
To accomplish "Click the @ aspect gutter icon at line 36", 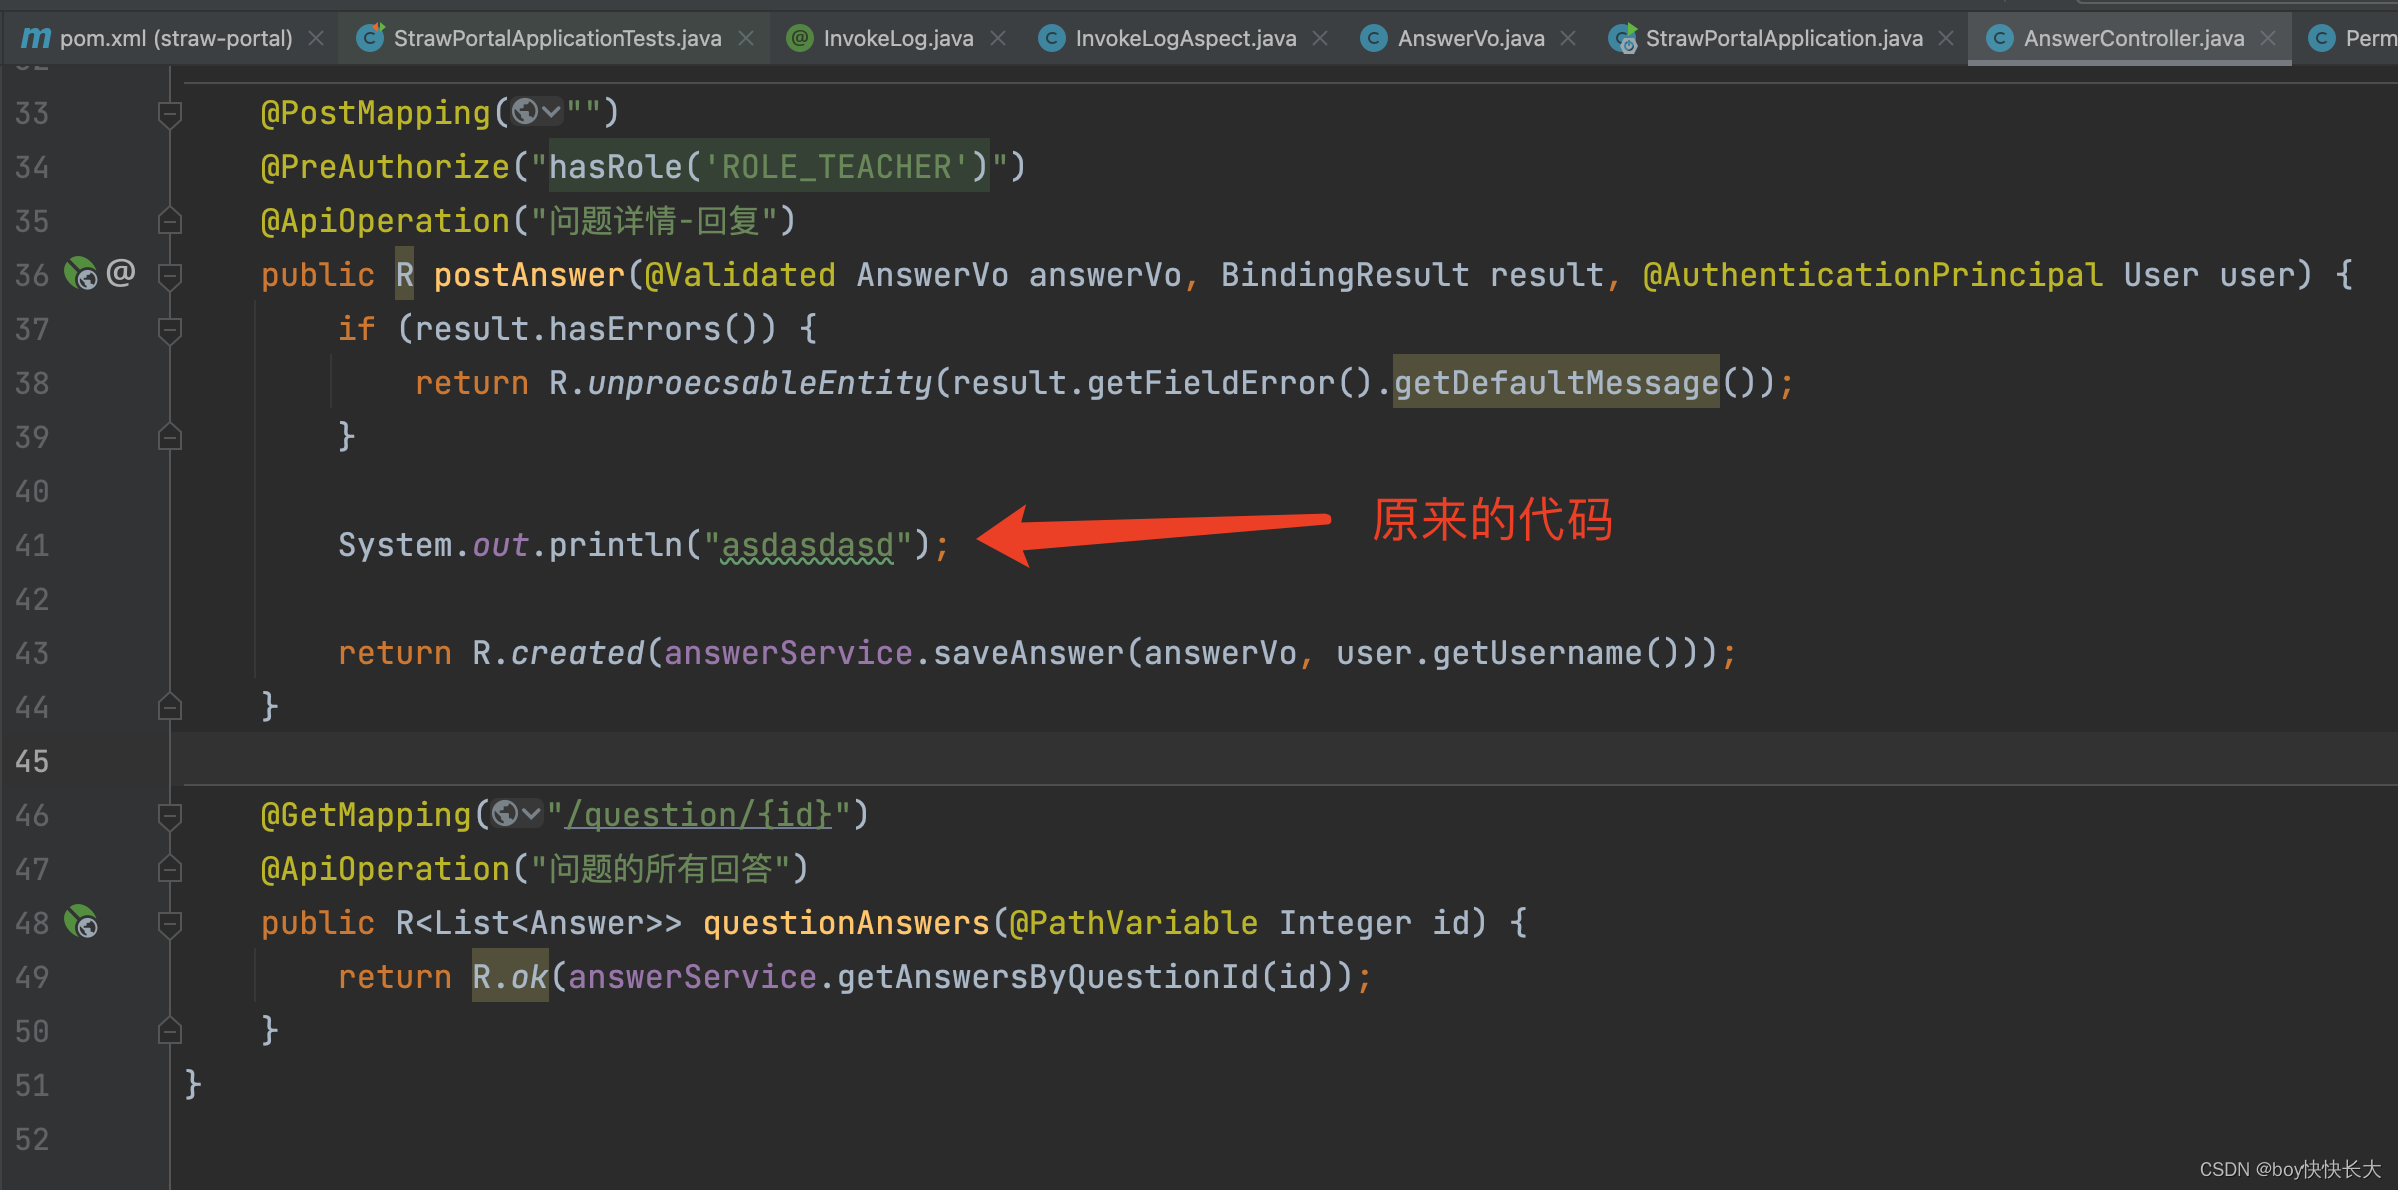I will (121, 272).
